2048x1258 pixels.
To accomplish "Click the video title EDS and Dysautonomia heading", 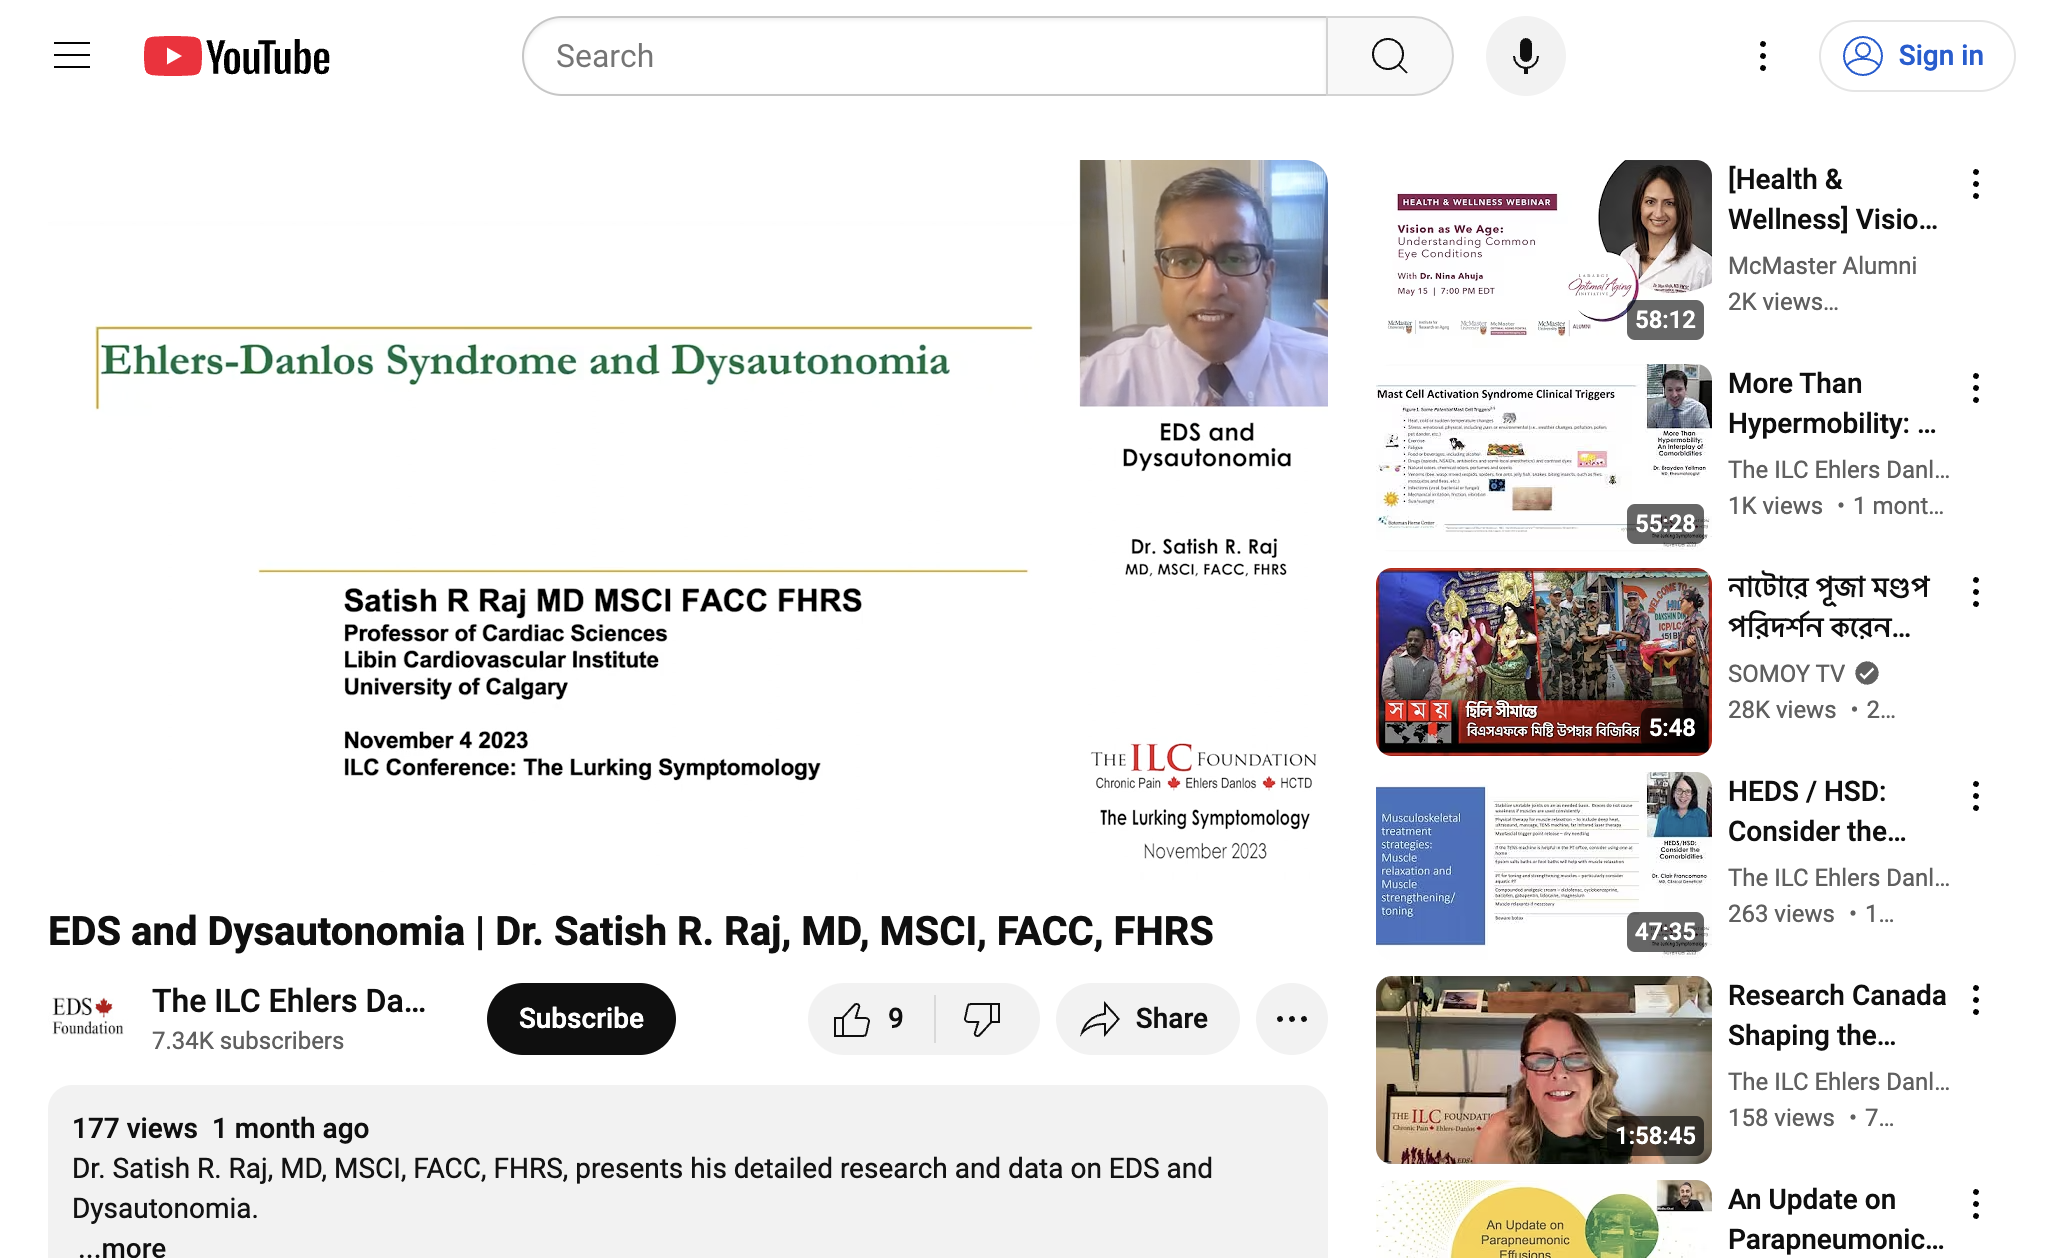I will tap(630, 931).
